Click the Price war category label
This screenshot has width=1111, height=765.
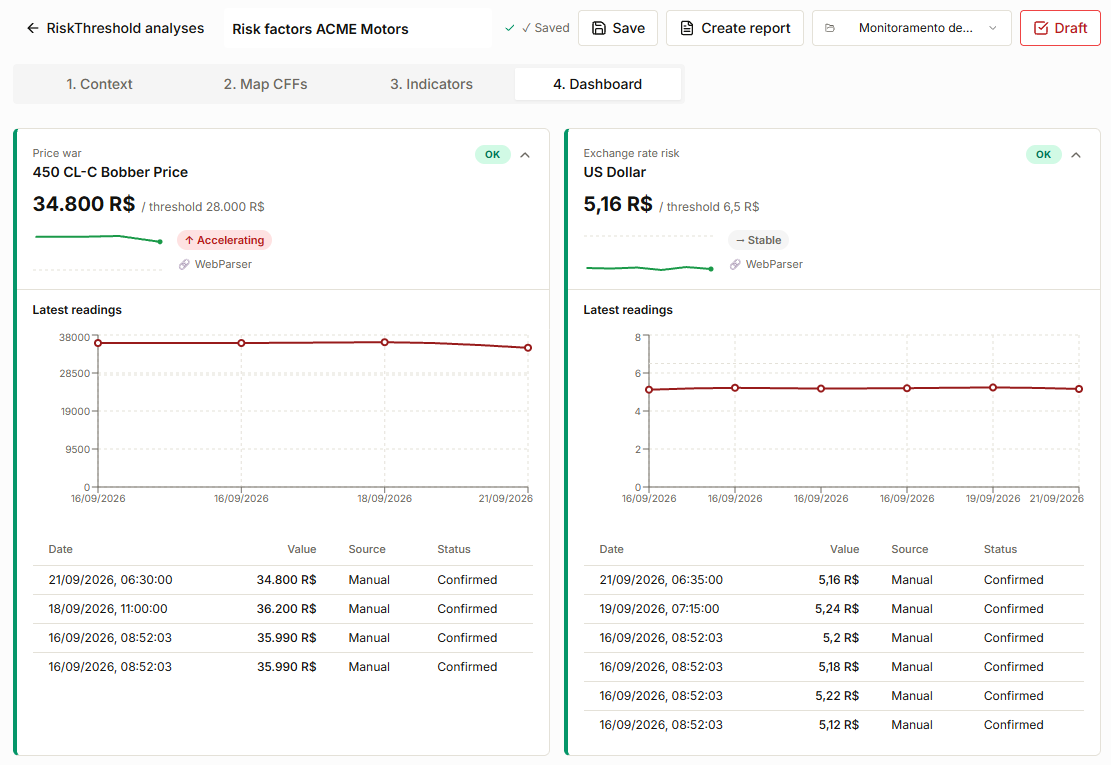tap(57, 153)
